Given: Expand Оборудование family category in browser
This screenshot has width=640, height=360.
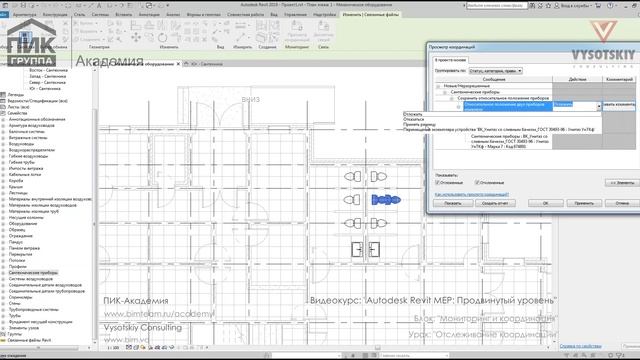Looking at the screenshot, I should pos(3,224).
